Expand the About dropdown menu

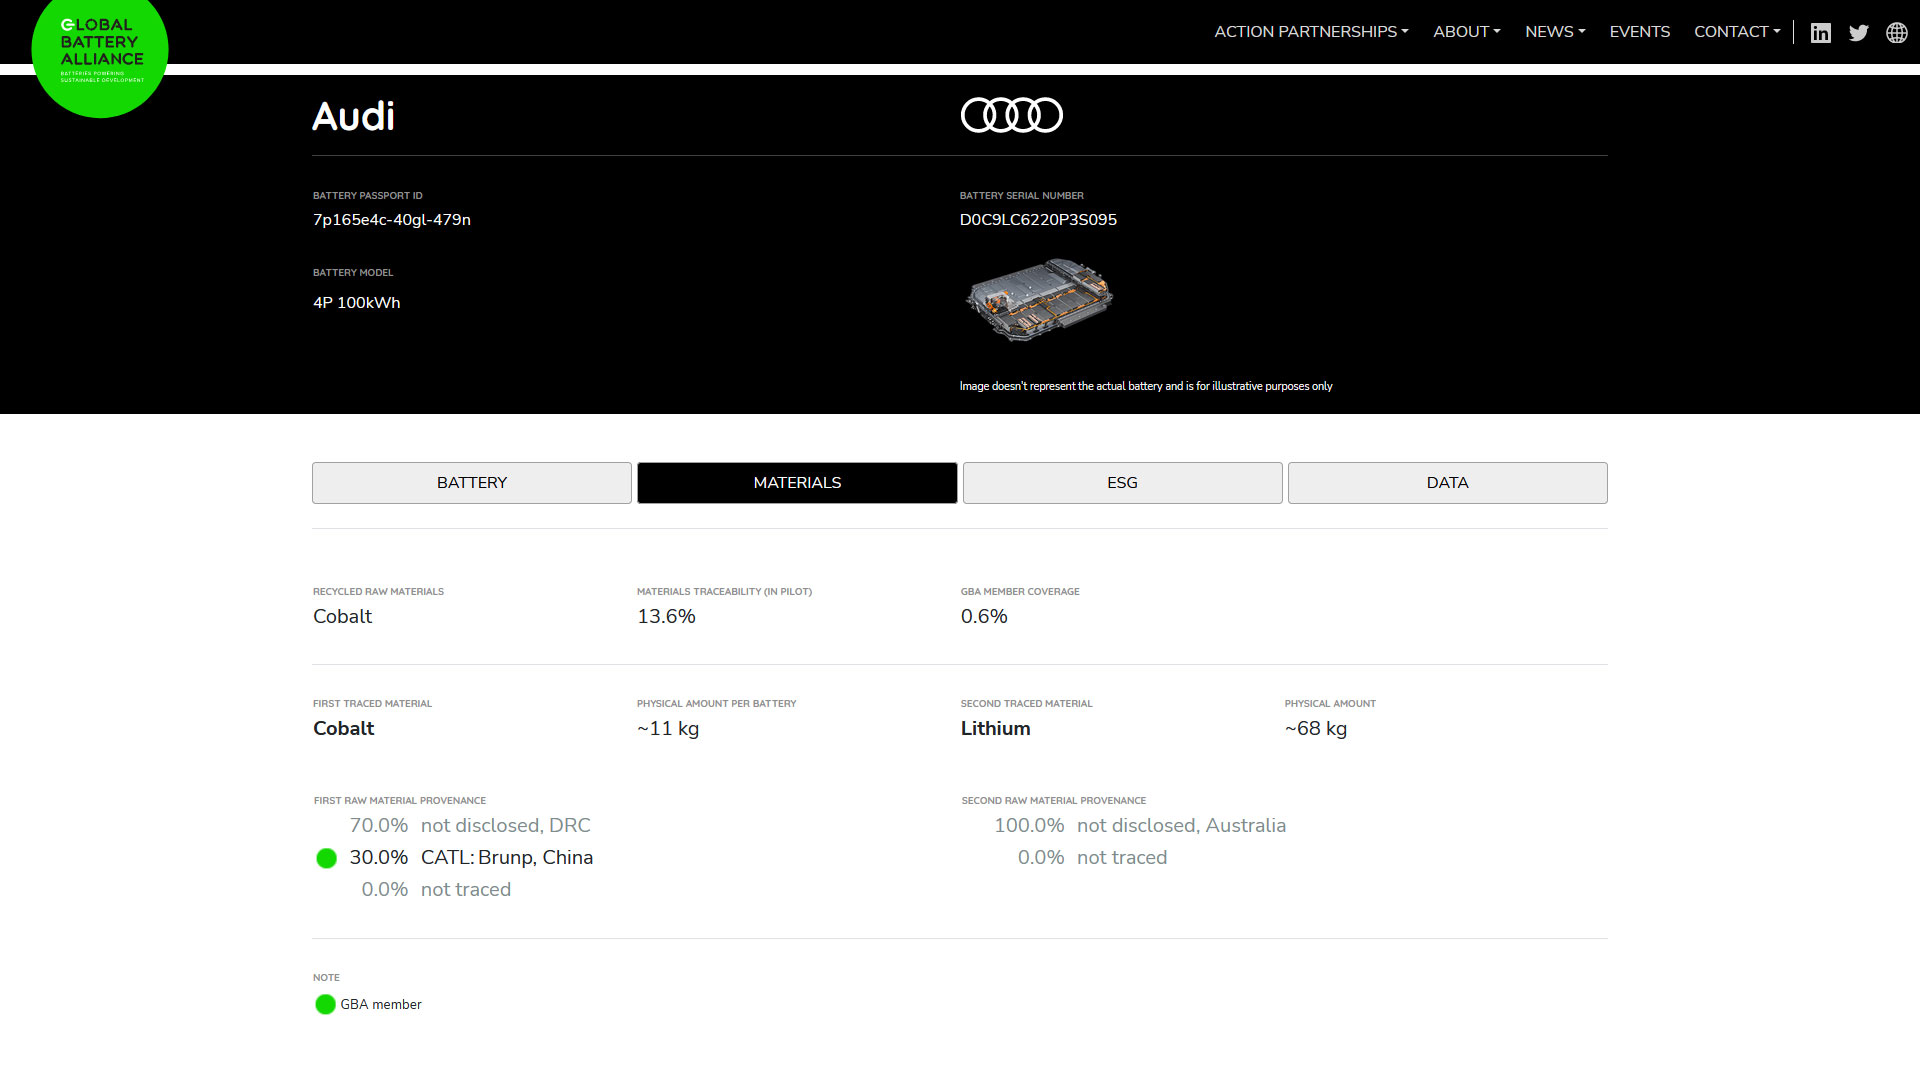[x=1466, y=32]
